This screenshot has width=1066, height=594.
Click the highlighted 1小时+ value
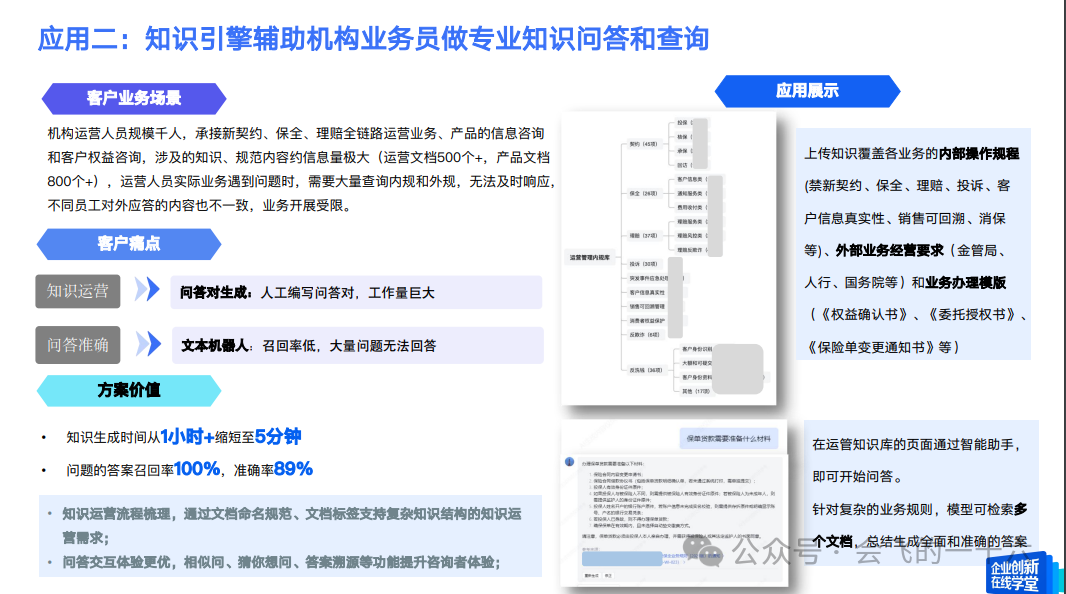pos(187,436)
